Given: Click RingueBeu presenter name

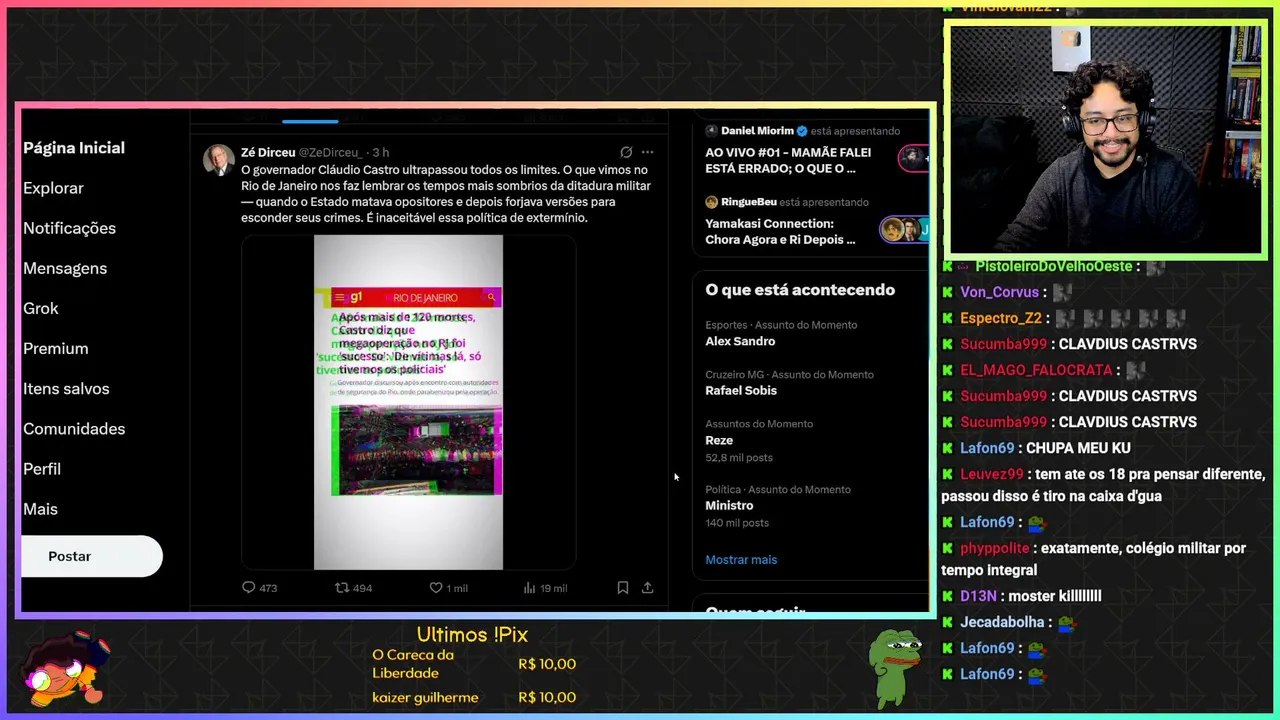Looking at the screenshot, I should point(749,202).
